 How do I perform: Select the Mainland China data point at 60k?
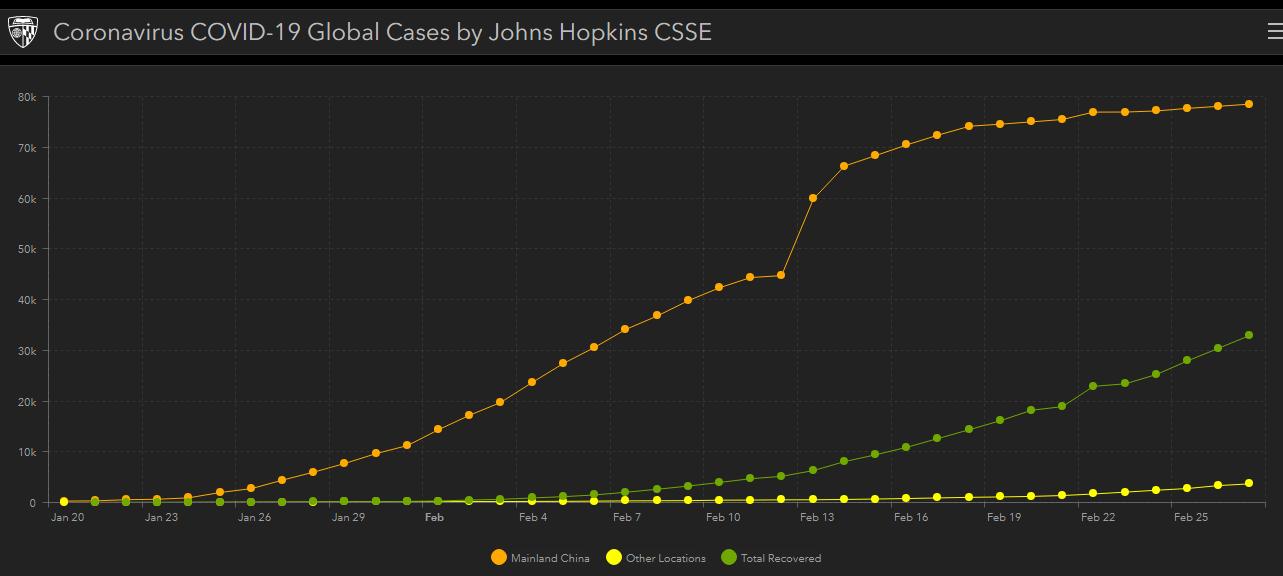point(813,198)
